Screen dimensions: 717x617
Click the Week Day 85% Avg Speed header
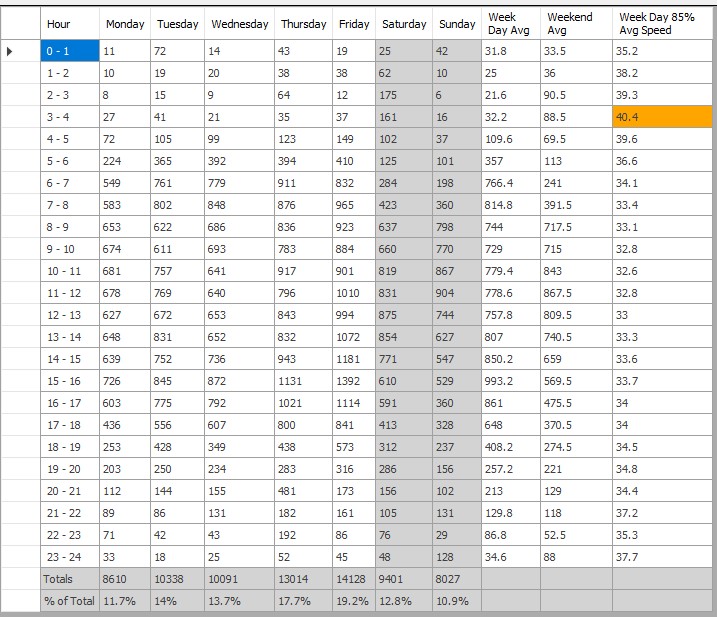point(663,24)
